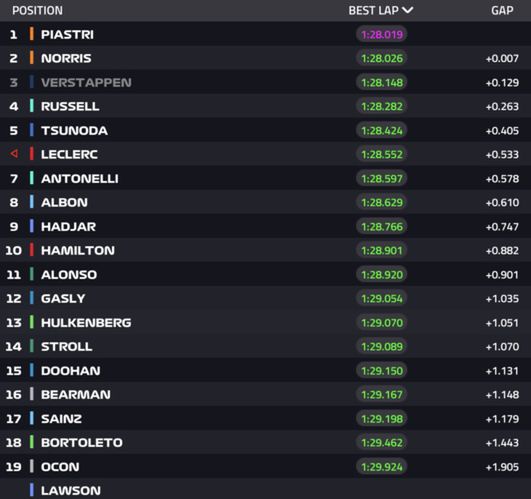Viewport: 531px width, 499px height.
Task: Open Hulkenberg driver name
Action: pos(86,323)
